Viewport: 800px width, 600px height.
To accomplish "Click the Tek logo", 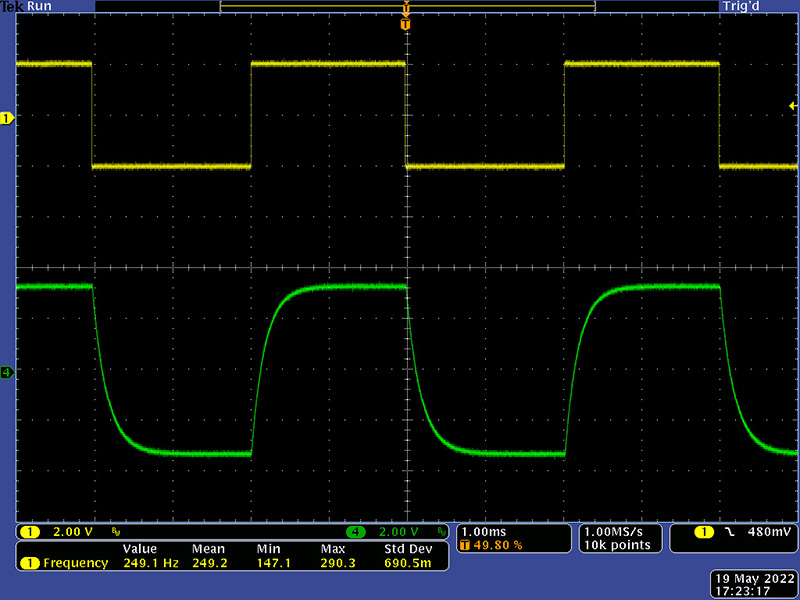I will 11,6.
